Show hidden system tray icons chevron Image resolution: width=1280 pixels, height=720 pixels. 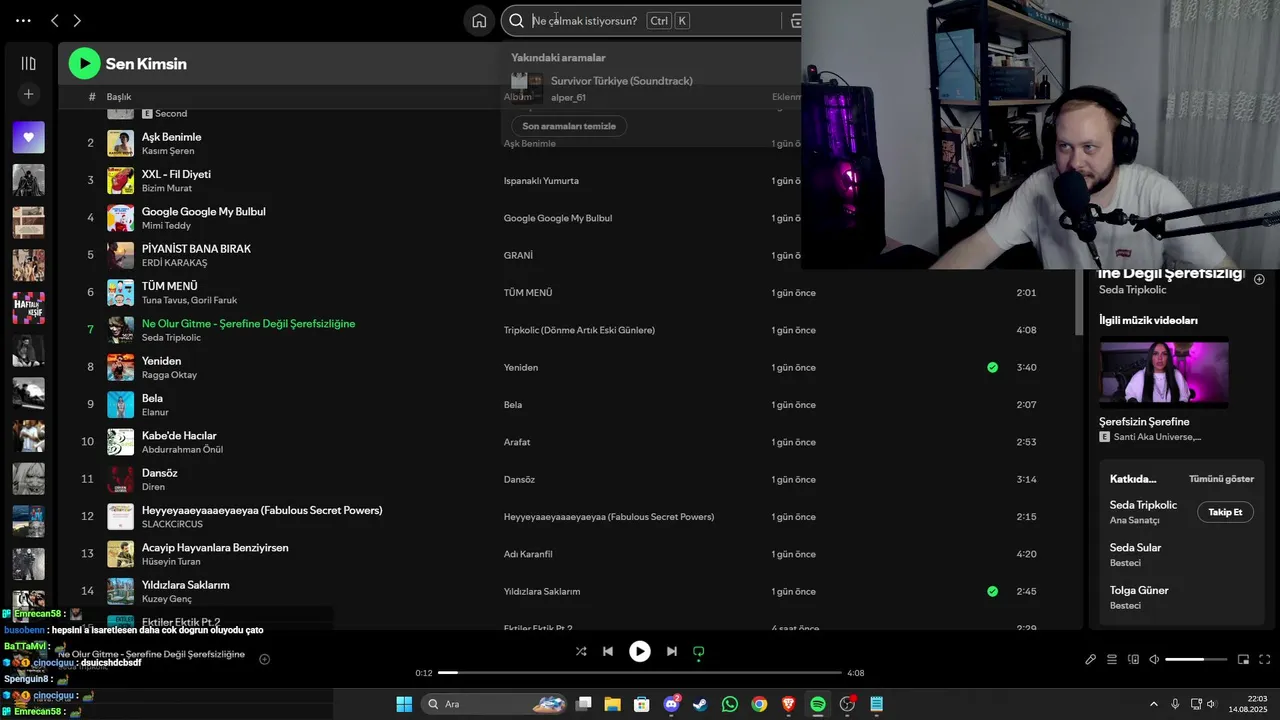click(1154, 704)
